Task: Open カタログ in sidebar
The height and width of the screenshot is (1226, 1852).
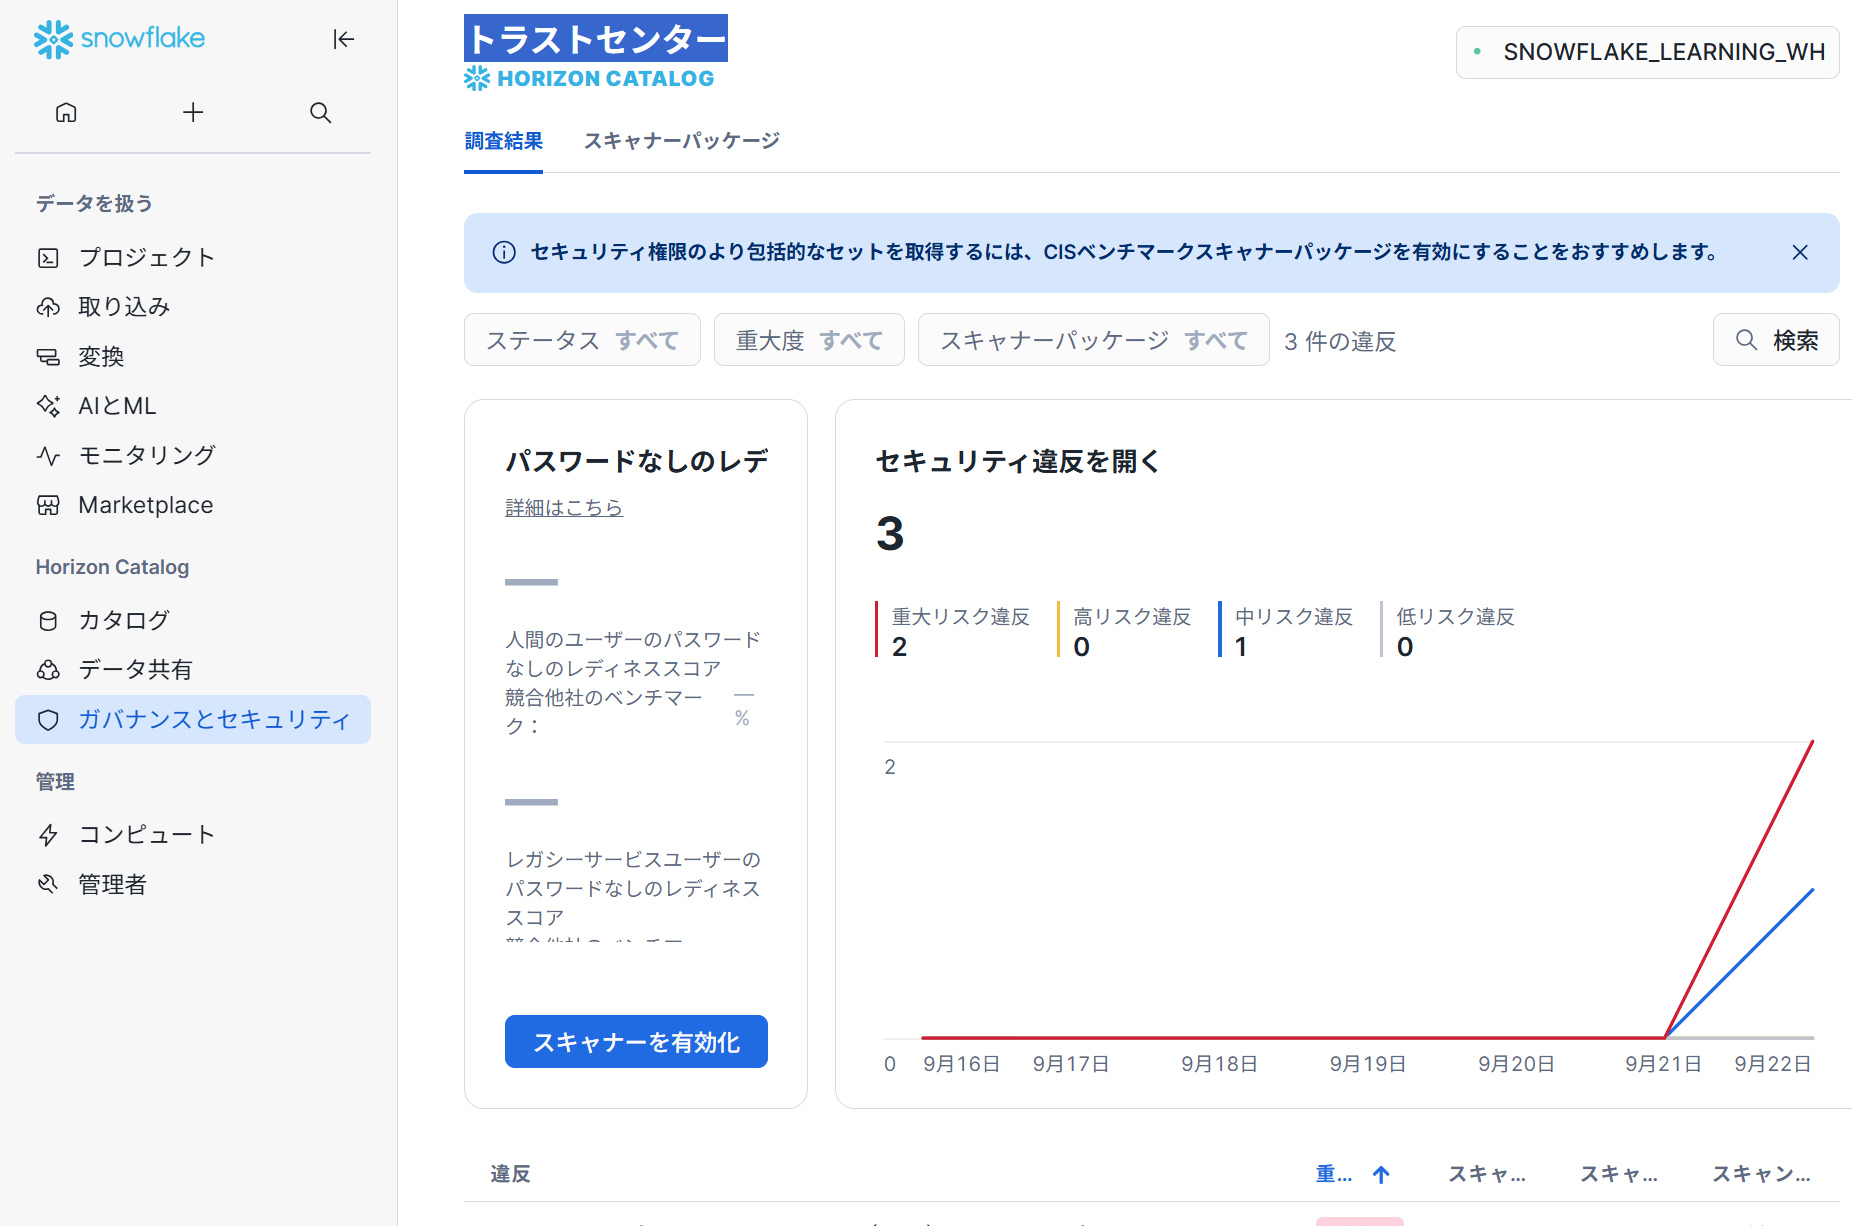Action: click(x=193, y=620)
